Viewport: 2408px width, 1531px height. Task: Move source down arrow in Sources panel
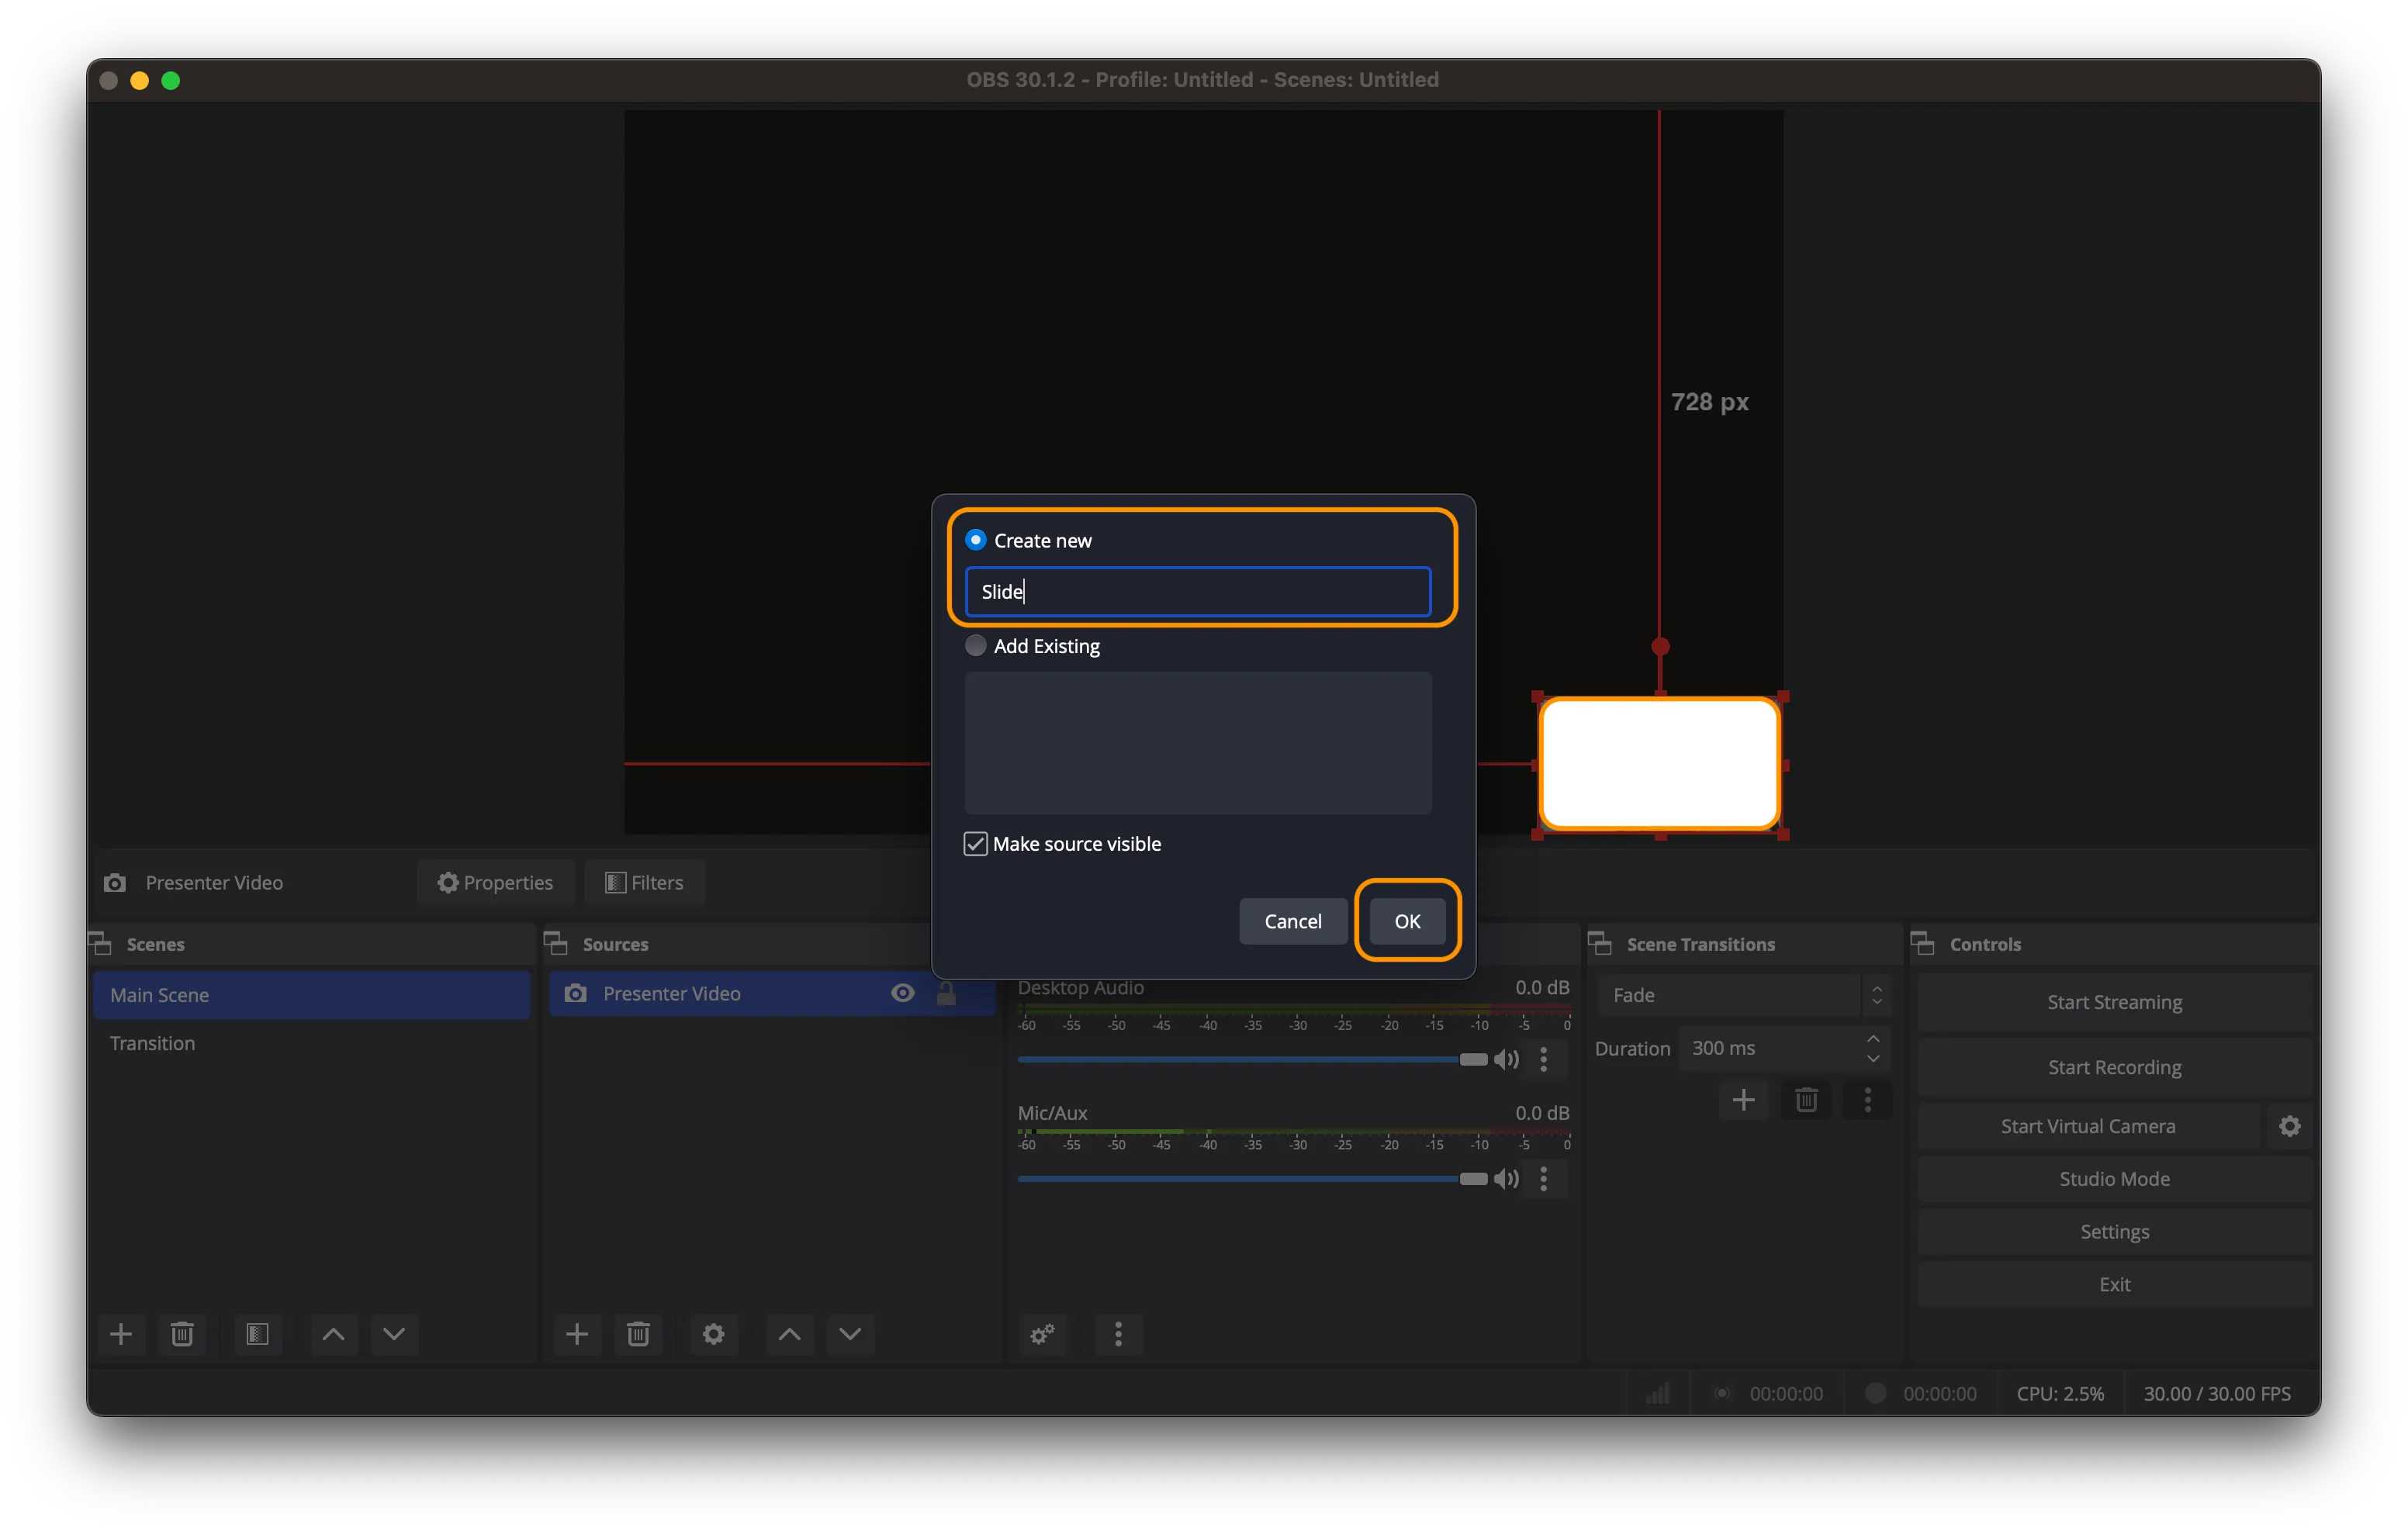tap(850, 1334)
